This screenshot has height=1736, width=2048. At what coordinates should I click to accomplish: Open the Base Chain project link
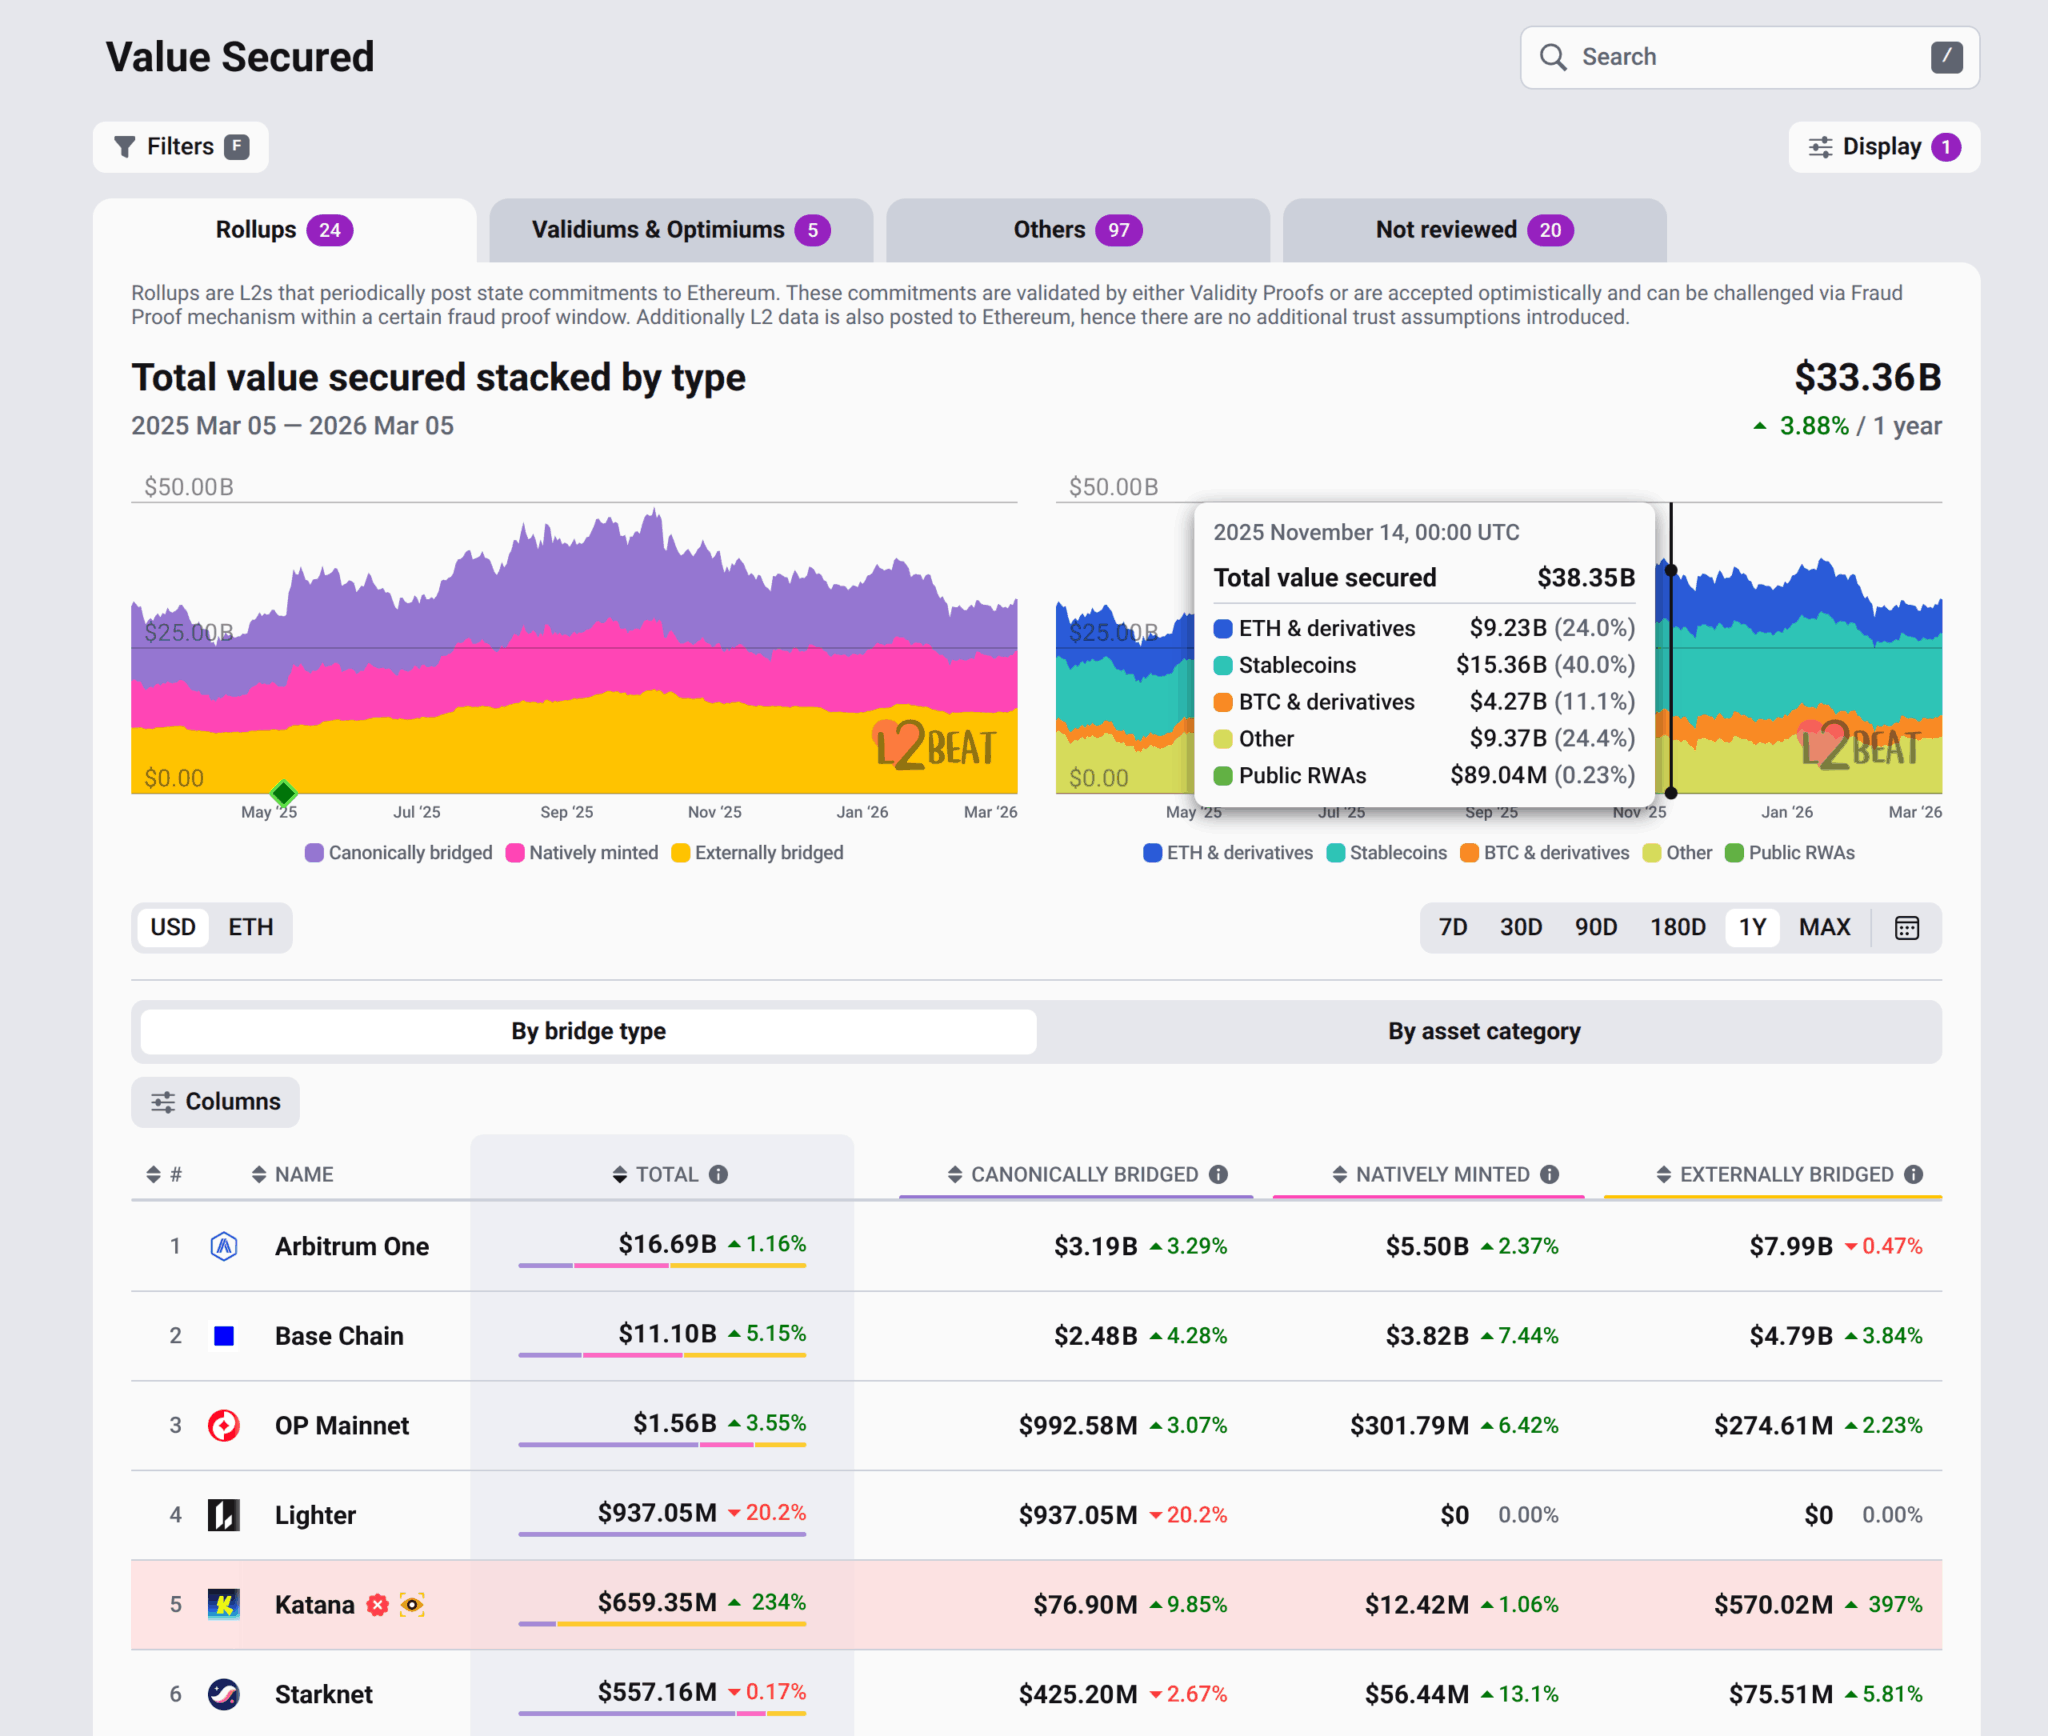point(339,1336)
